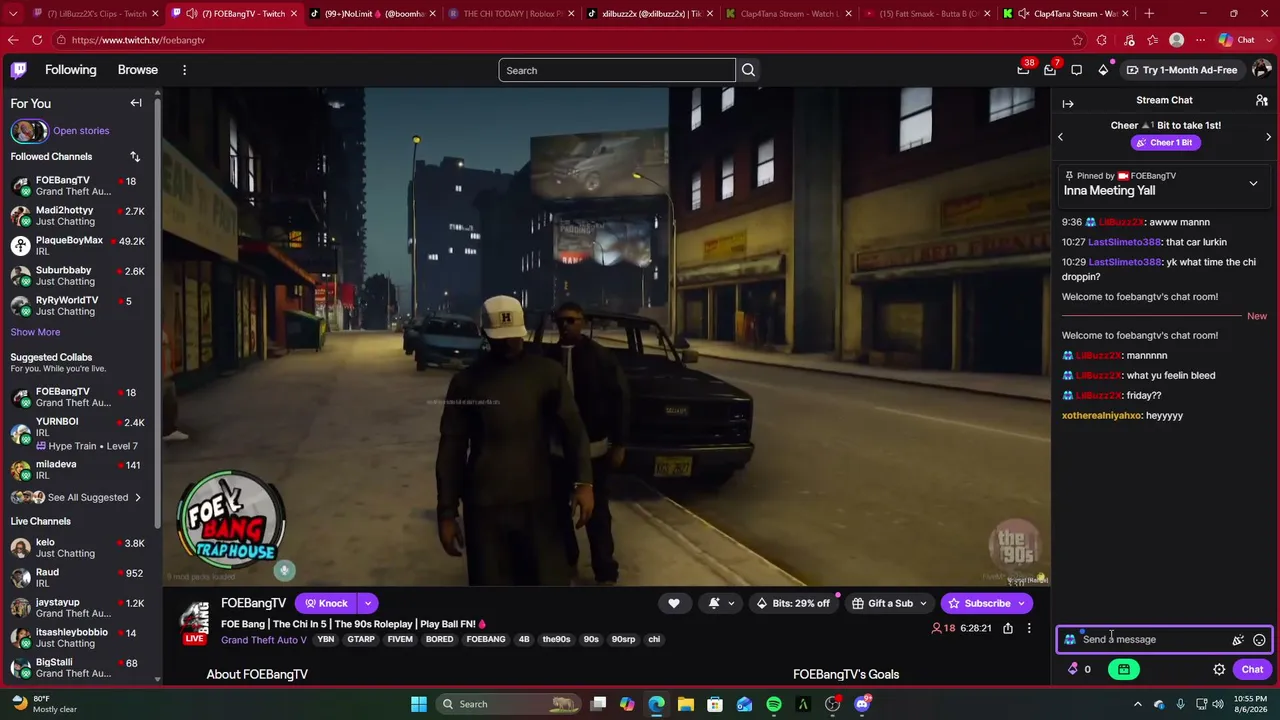Expand the pinned Inna Meeting Yall message
The width and height of the screenshot is (1280, 720).
pos(1253,184)
